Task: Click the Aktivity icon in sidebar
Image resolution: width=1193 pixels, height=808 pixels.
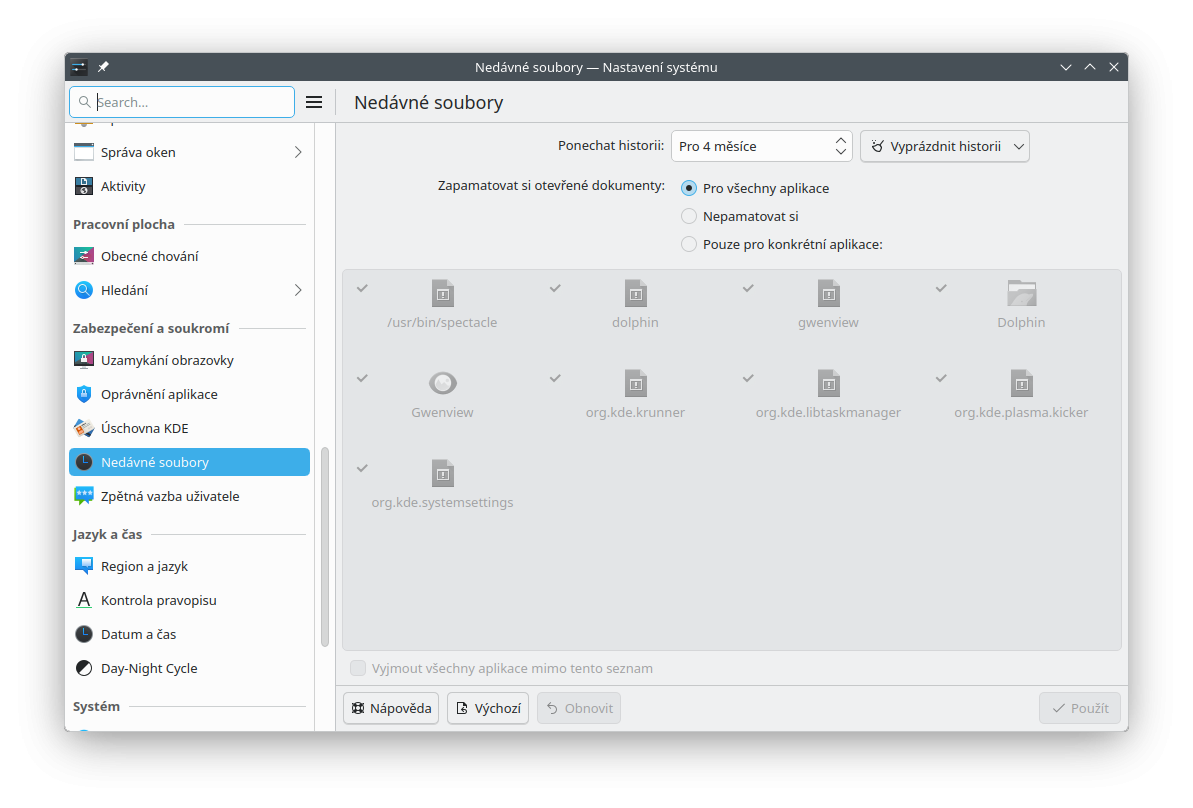Action: tap(84, 186)
